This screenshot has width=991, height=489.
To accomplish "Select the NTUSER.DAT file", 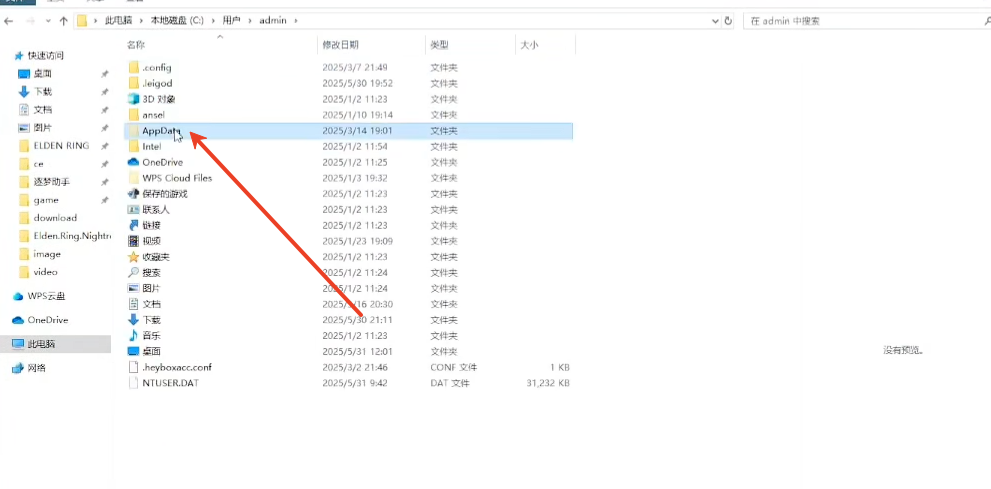I will click(169, 383).
